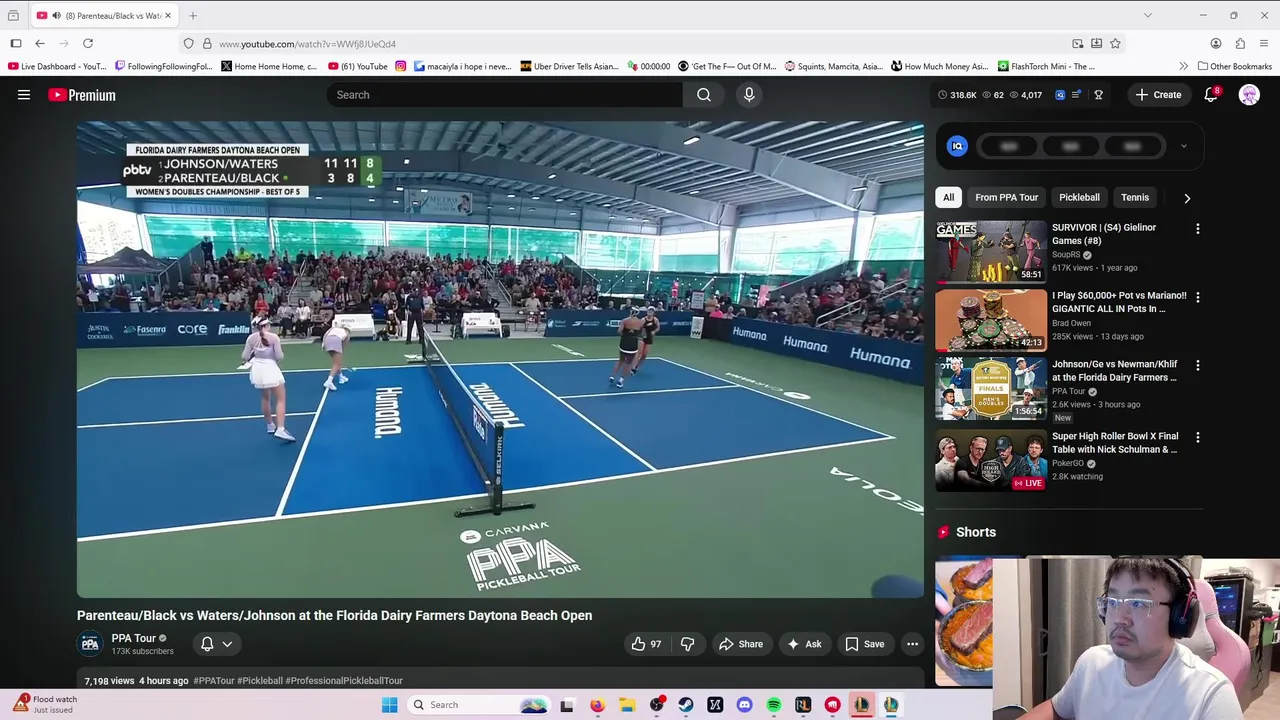The width and height of the screenshot is (1280, 720).
Task: Toggle the browser sidebar icon
Action: [x=16, y=43]
